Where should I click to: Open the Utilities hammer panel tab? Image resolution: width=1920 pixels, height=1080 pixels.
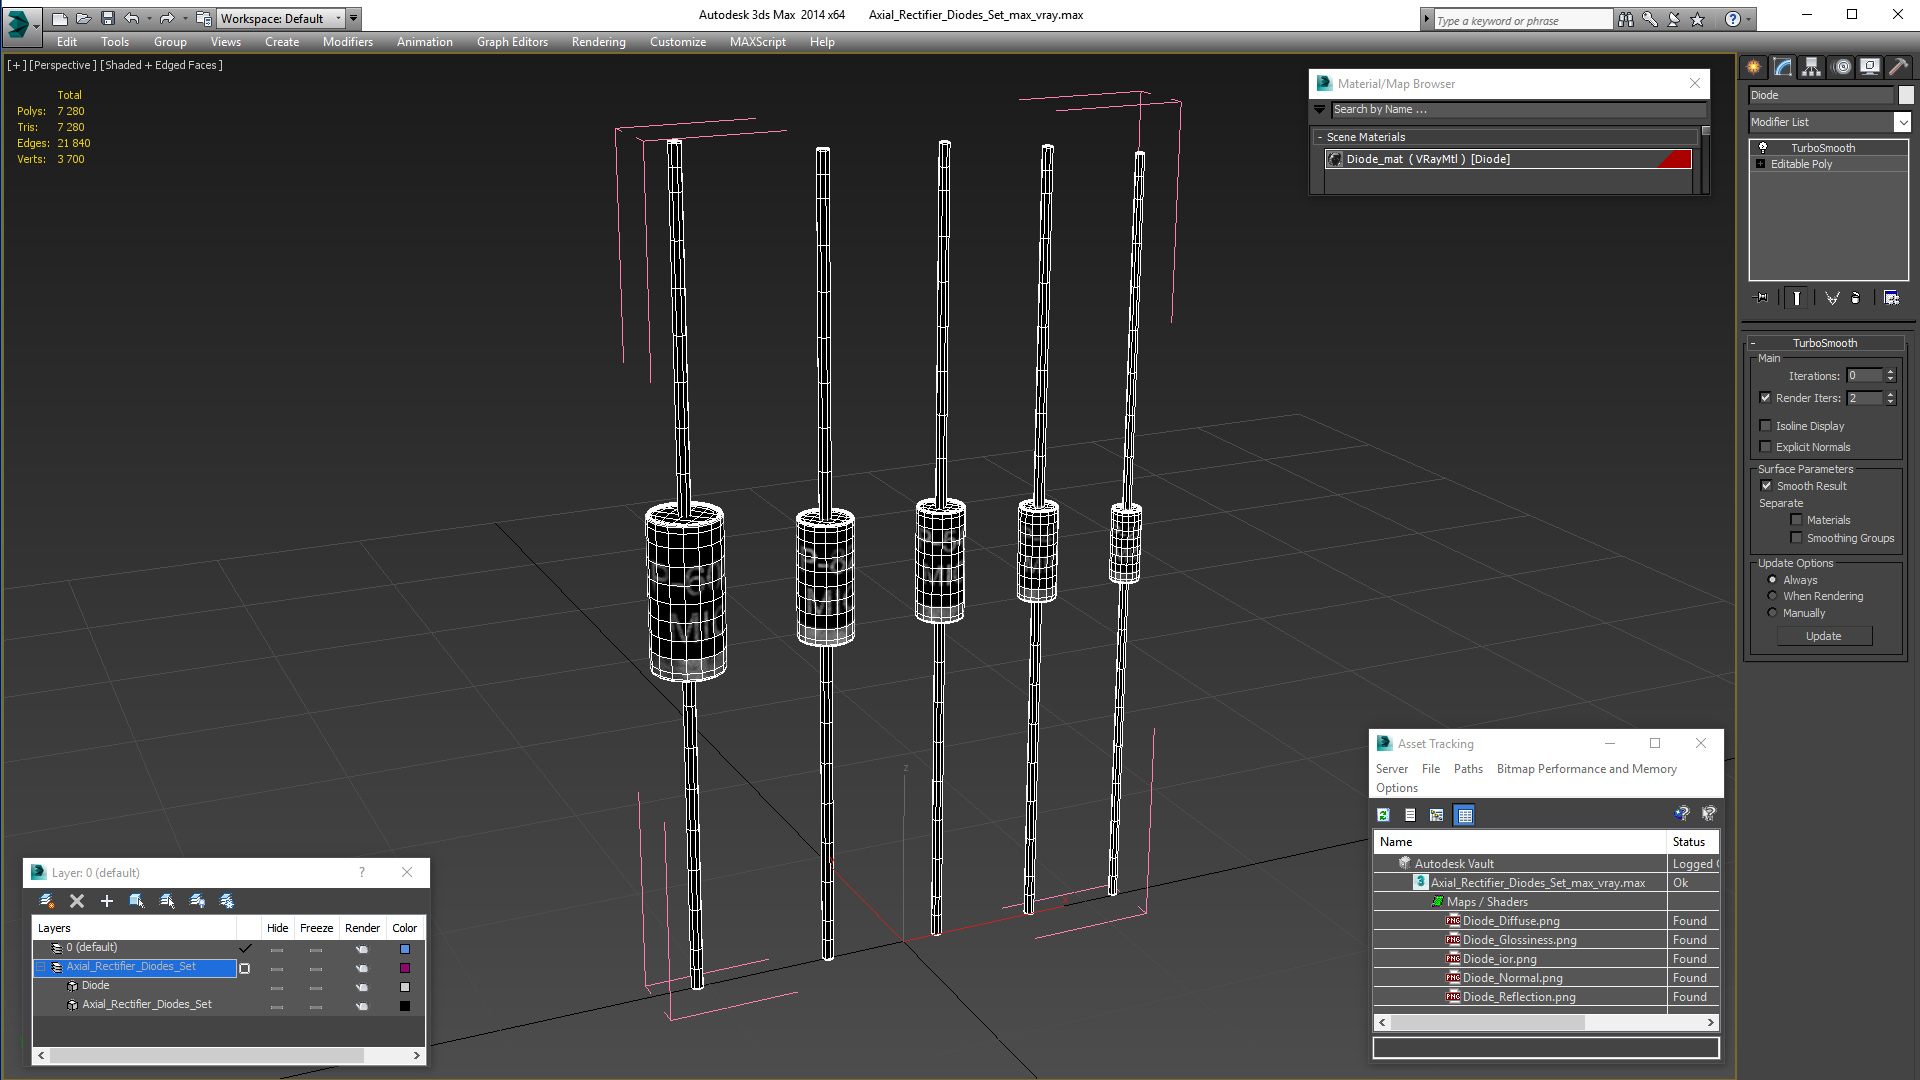[1898, 67]
